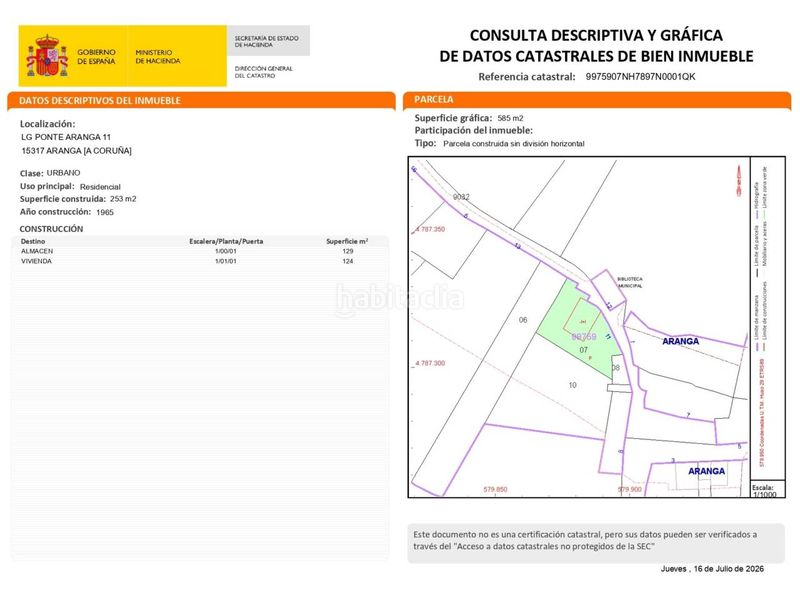Click 'DIRECCIÓN GENERAL DEL CATASTRO' text
The width and height of the screenshot is (800, 600).
coord(263,72)
